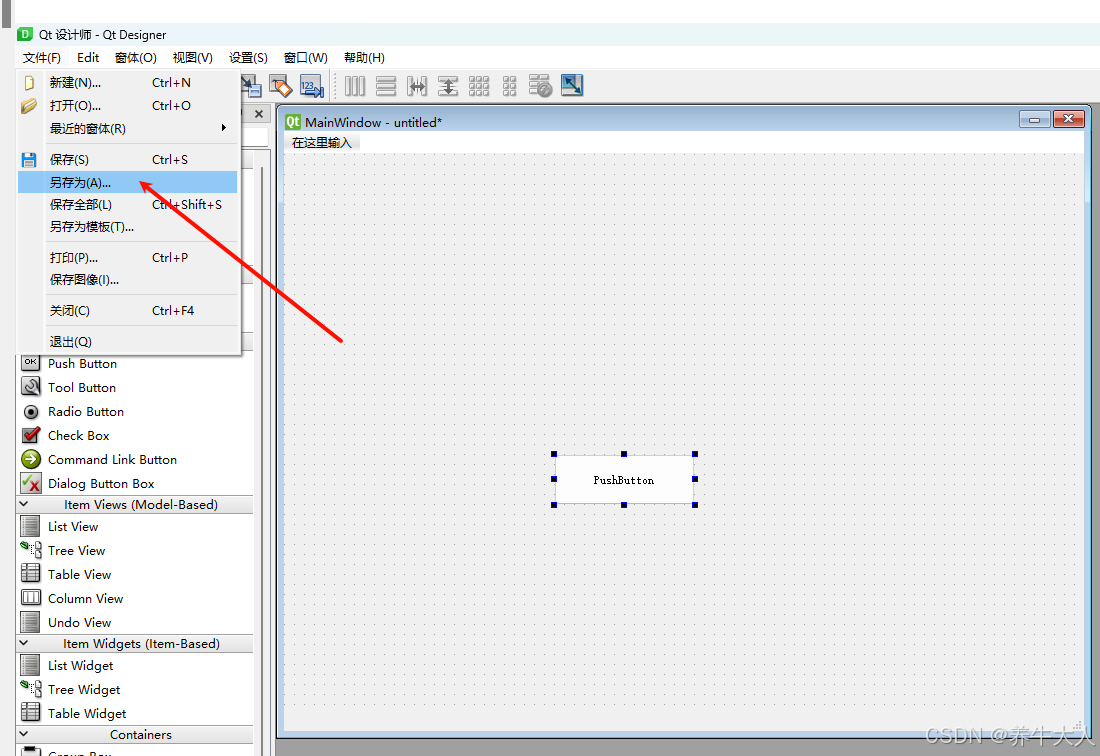Click the Qt Designer title bar icon
The height and width of the screenshot is (756, 1100).
point(25,34)
